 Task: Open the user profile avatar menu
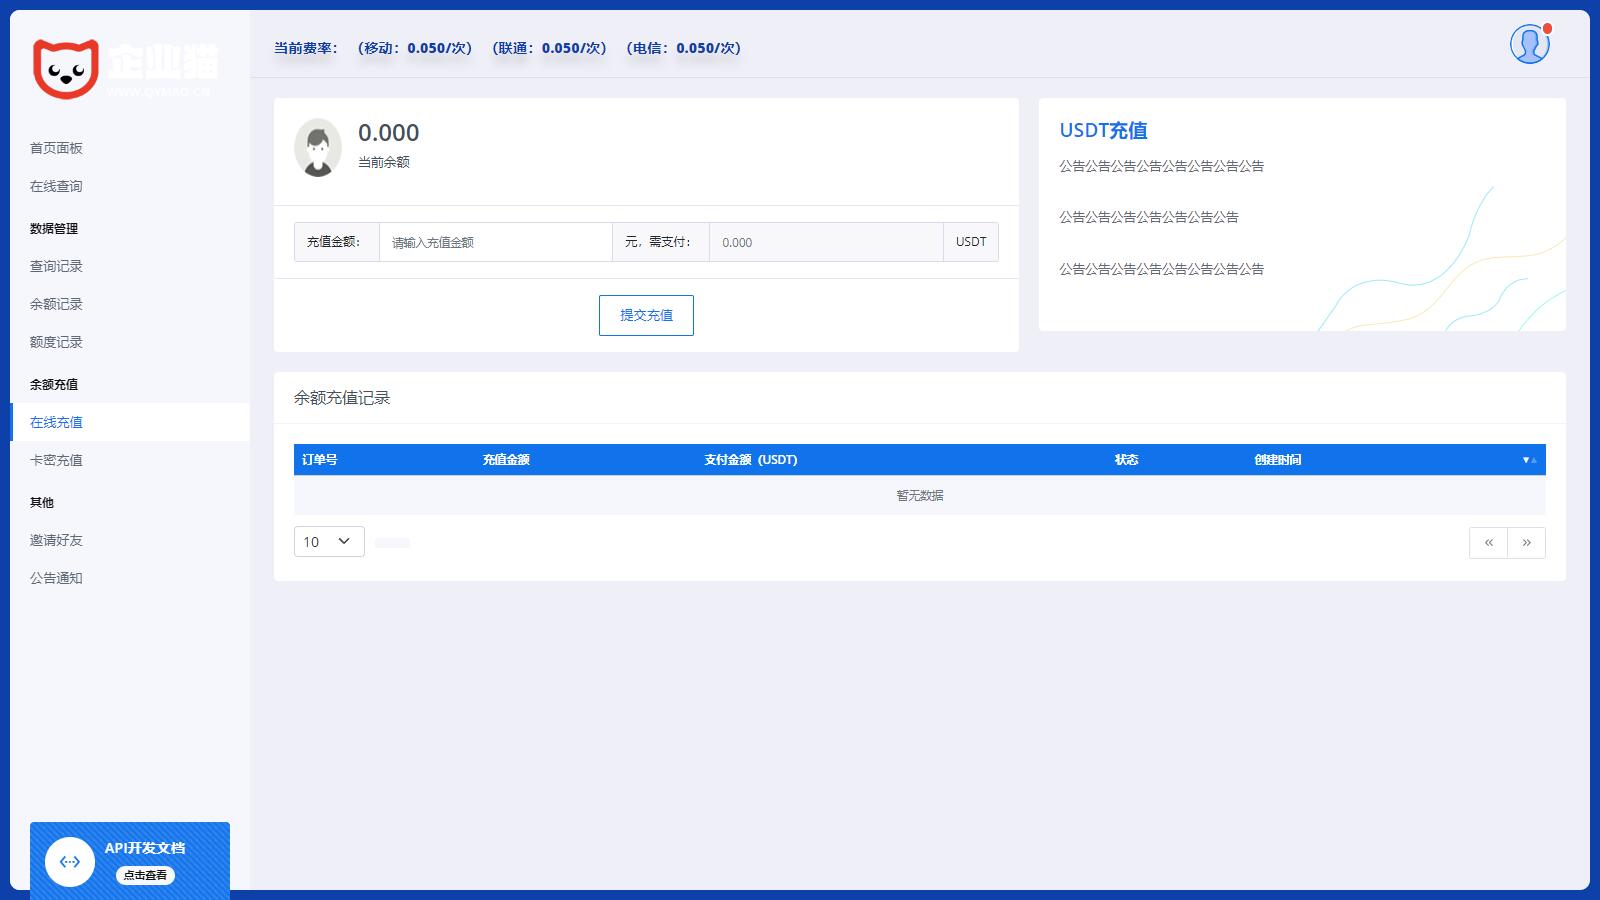coord(1529,44)
